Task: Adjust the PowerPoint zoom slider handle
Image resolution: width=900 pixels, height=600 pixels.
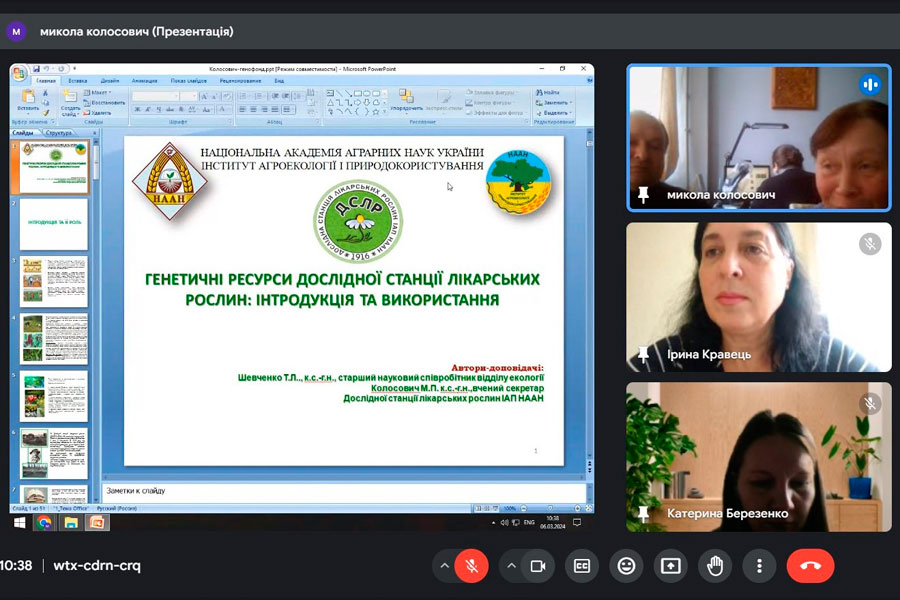Action: pyautogui.click(x=550, y=509)
